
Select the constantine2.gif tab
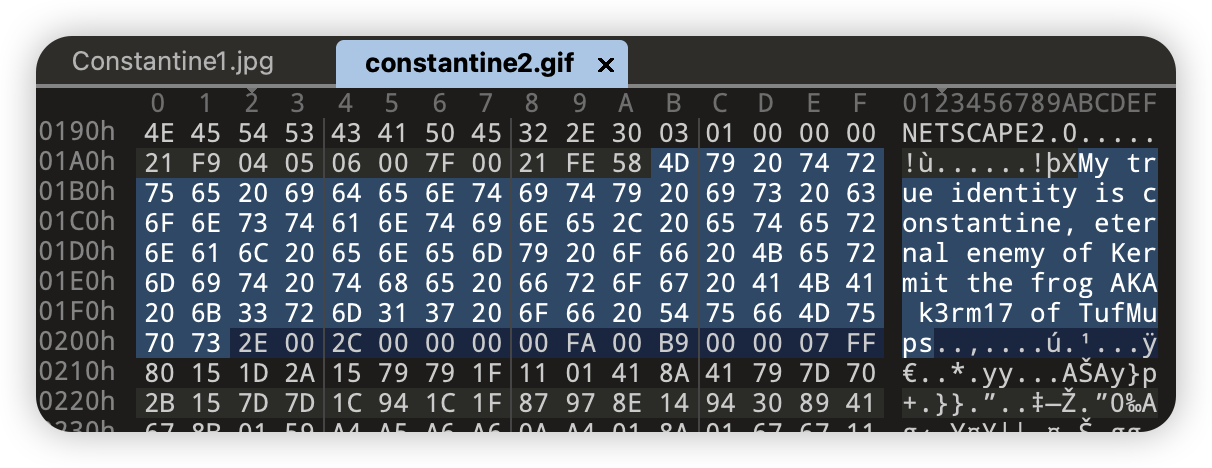pos(468,63)
